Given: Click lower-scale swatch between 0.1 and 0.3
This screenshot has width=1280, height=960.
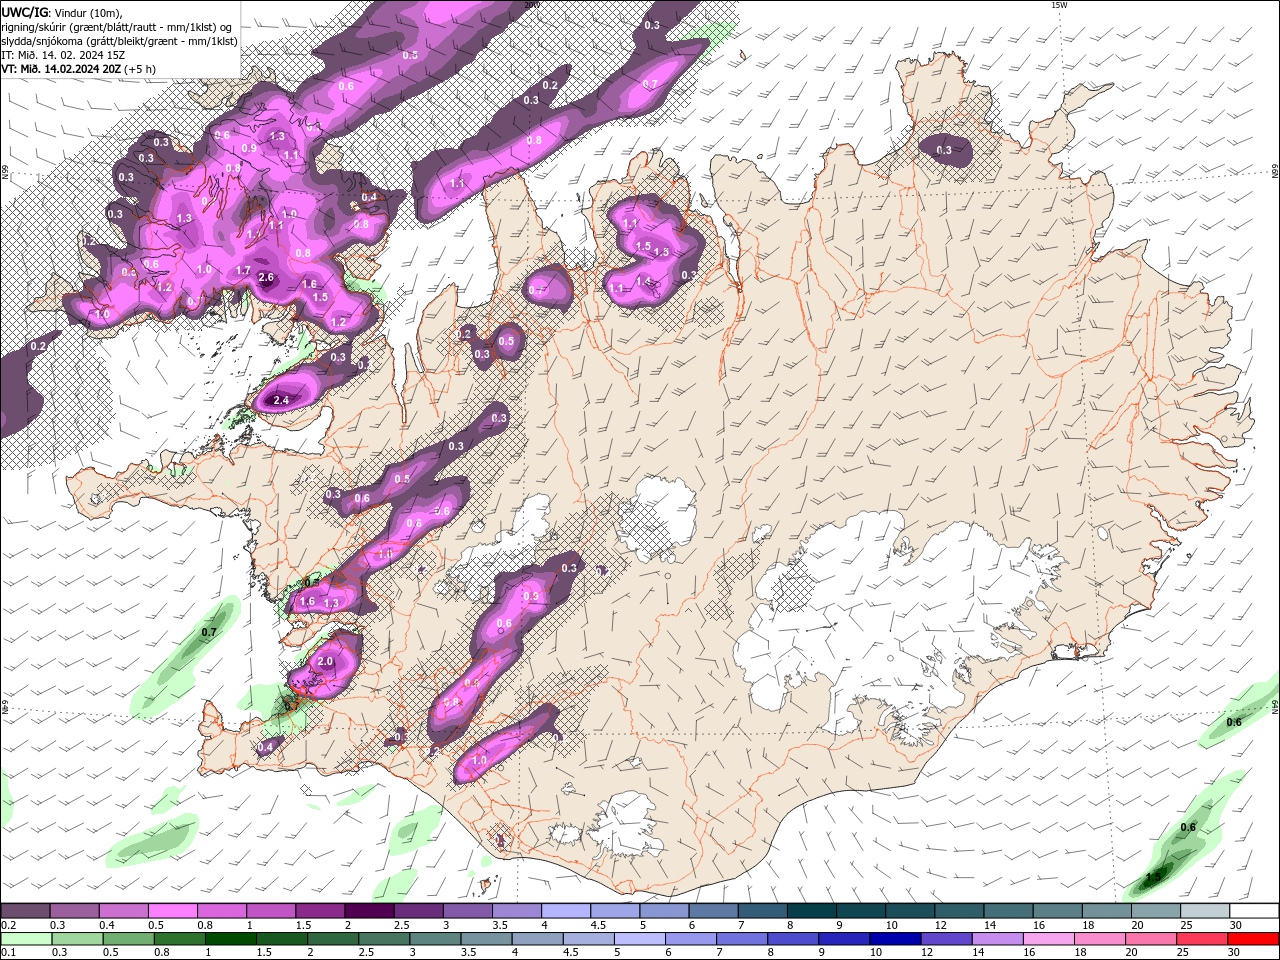Looking at the screenshot, I should pyautogui.click(x=26, y=939).
